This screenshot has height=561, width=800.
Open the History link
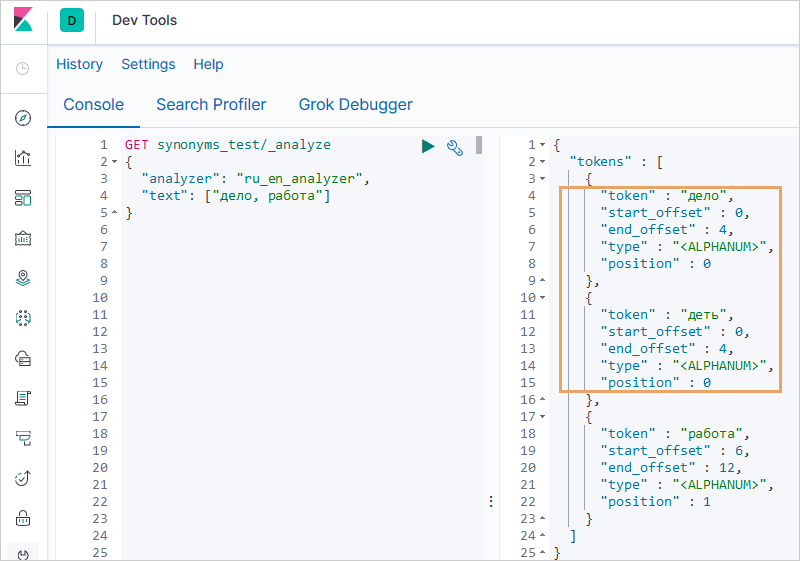pos(79,64)
